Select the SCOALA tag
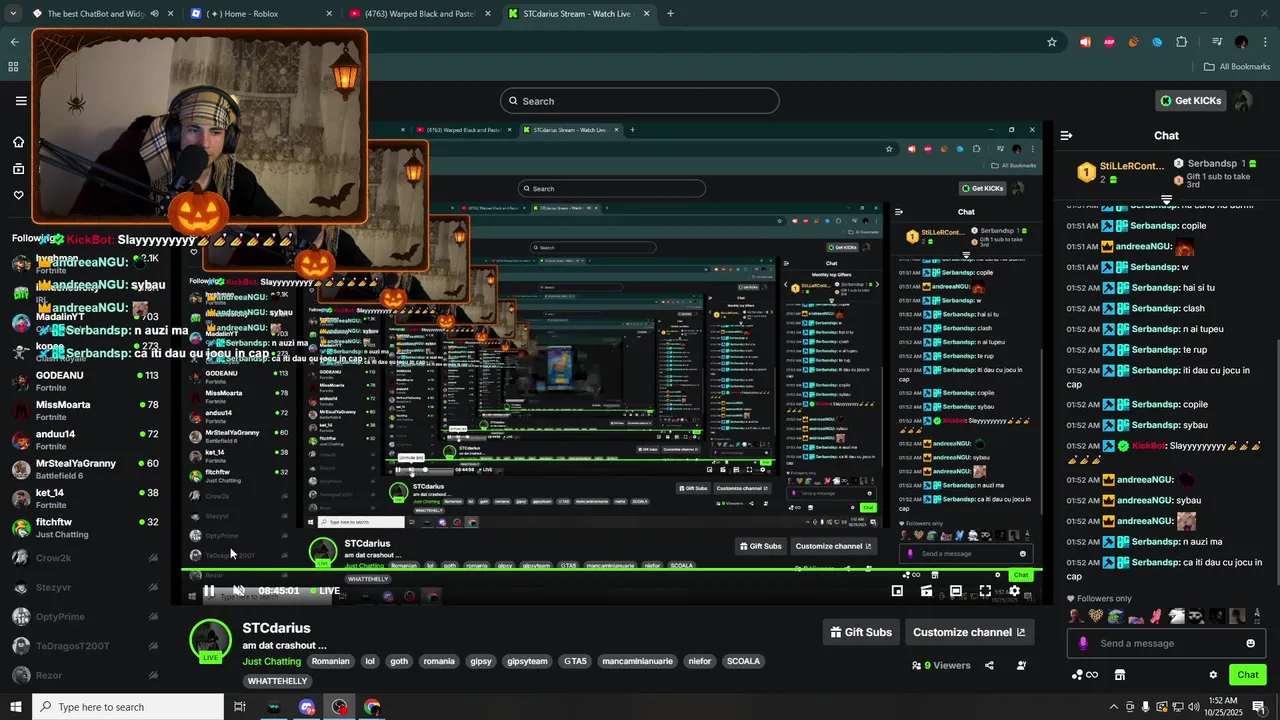 [x=743, y=661]
